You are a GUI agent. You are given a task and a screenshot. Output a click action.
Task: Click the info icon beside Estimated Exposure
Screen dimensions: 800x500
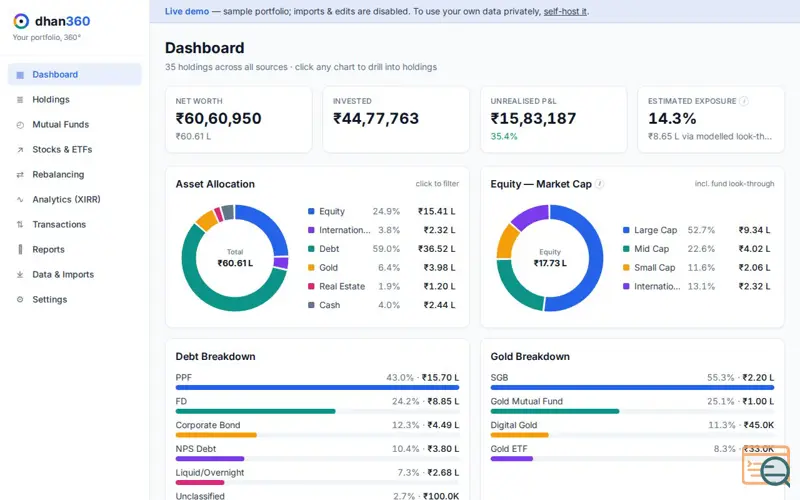coord(744,101)
